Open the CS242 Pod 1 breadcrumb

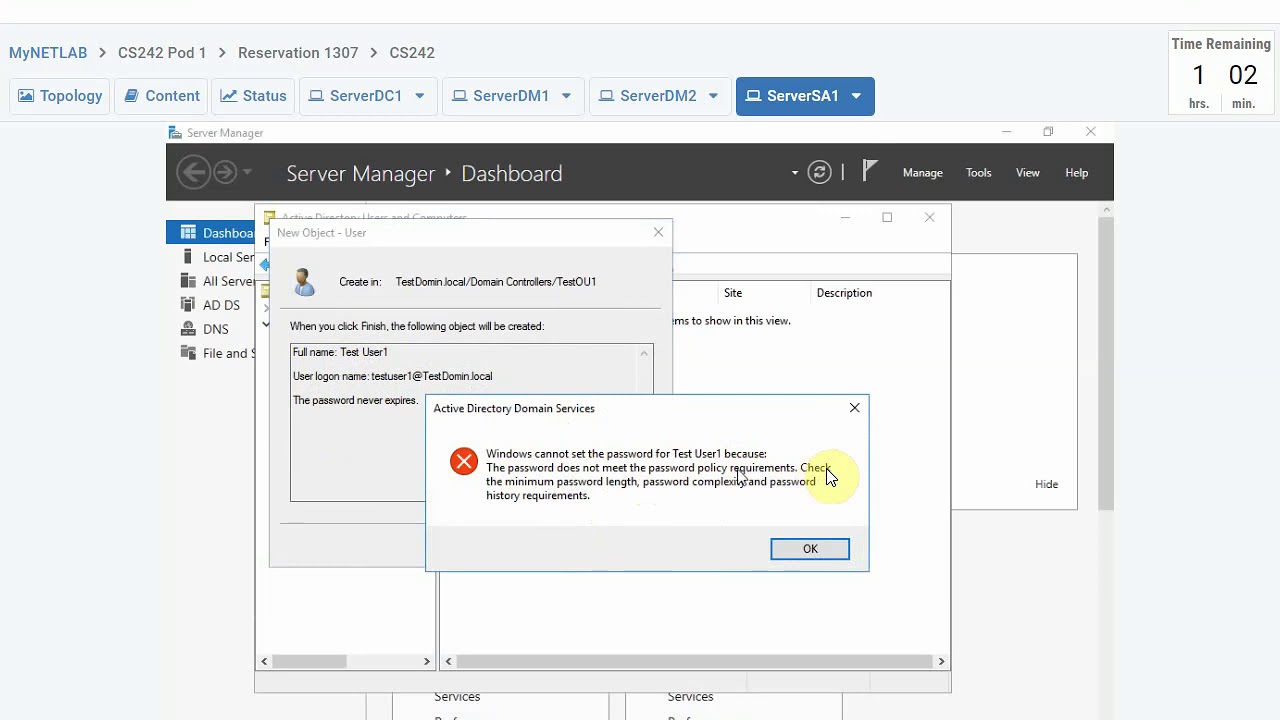coord(162,53)
